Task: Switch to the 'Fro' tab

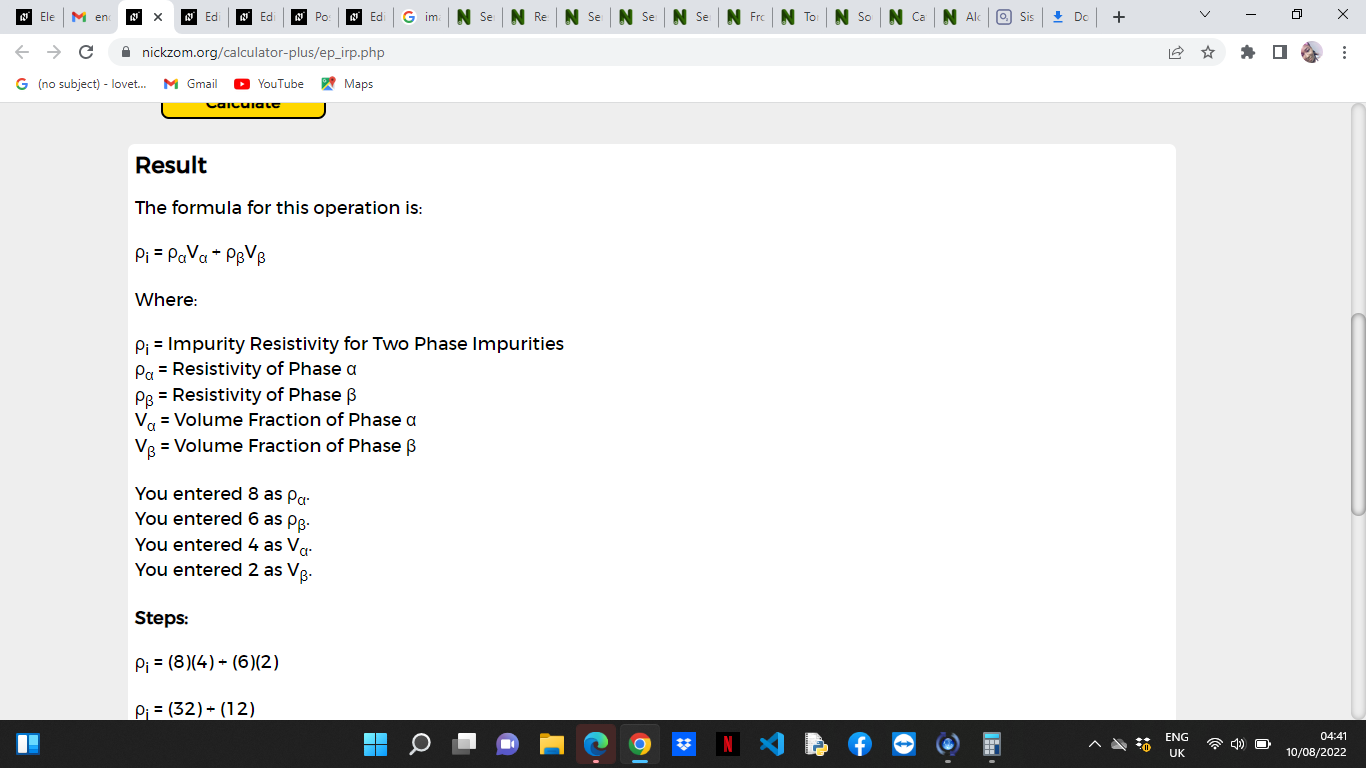Action: [747, 17]
